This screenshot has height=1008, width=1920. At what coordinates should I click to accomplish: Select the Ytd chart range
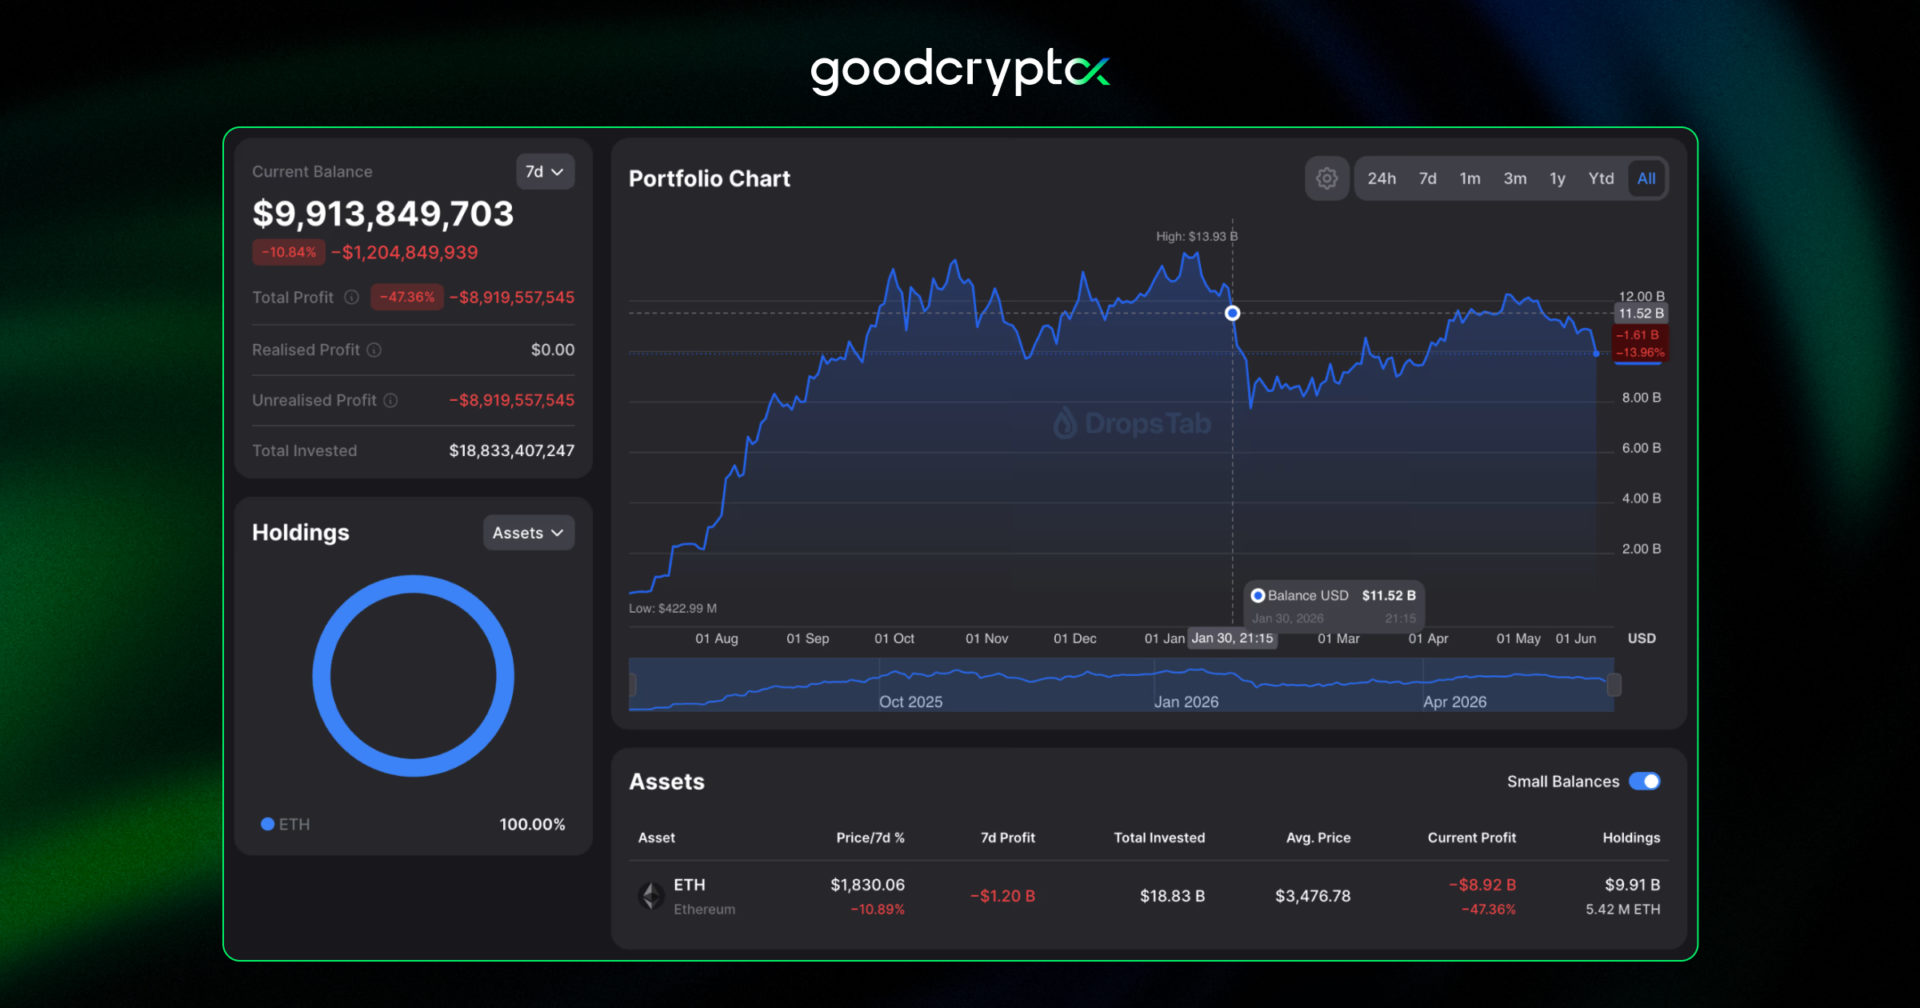(1601, 179)
